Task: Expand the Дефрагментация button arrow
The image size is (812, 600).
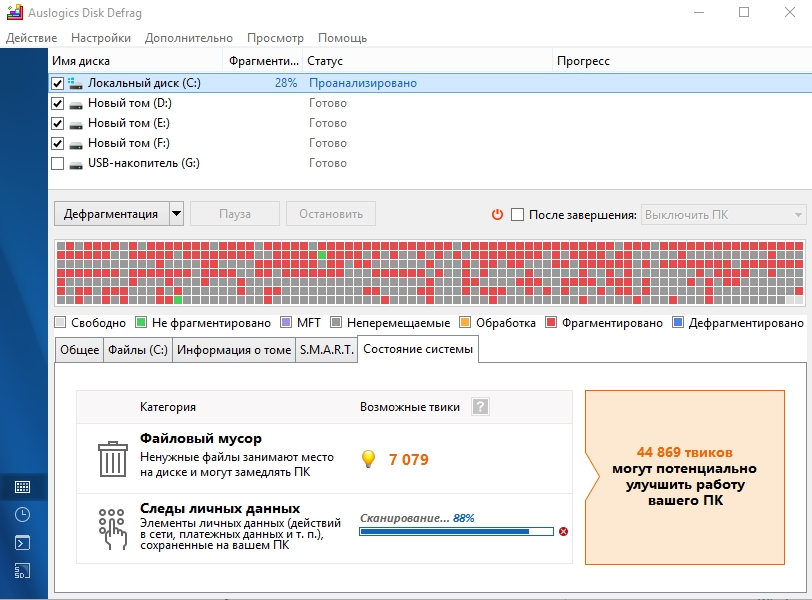Action: [177, 214]
